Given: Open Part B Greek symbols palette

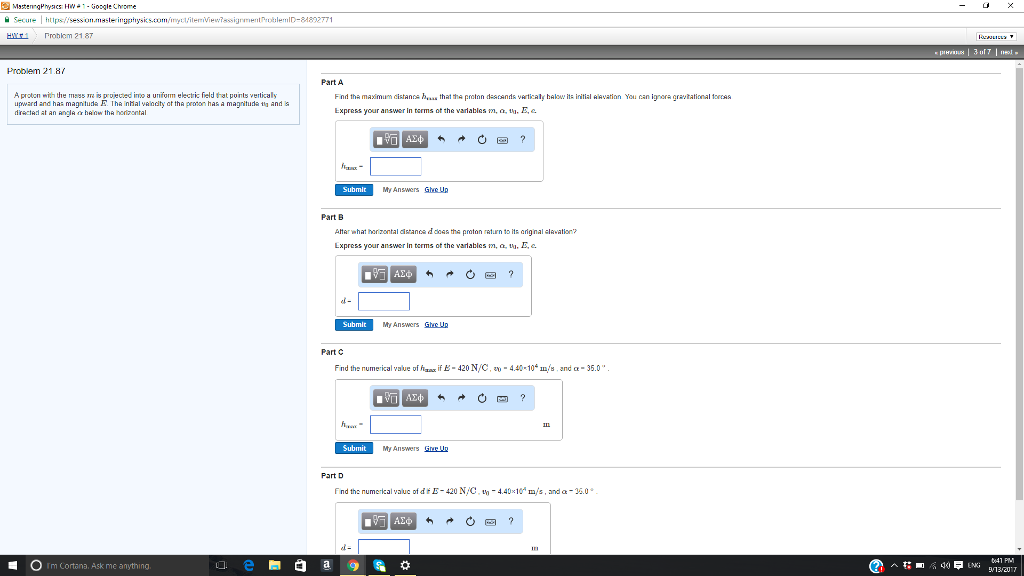Looking at the screenshot, I should click(403, 274).
